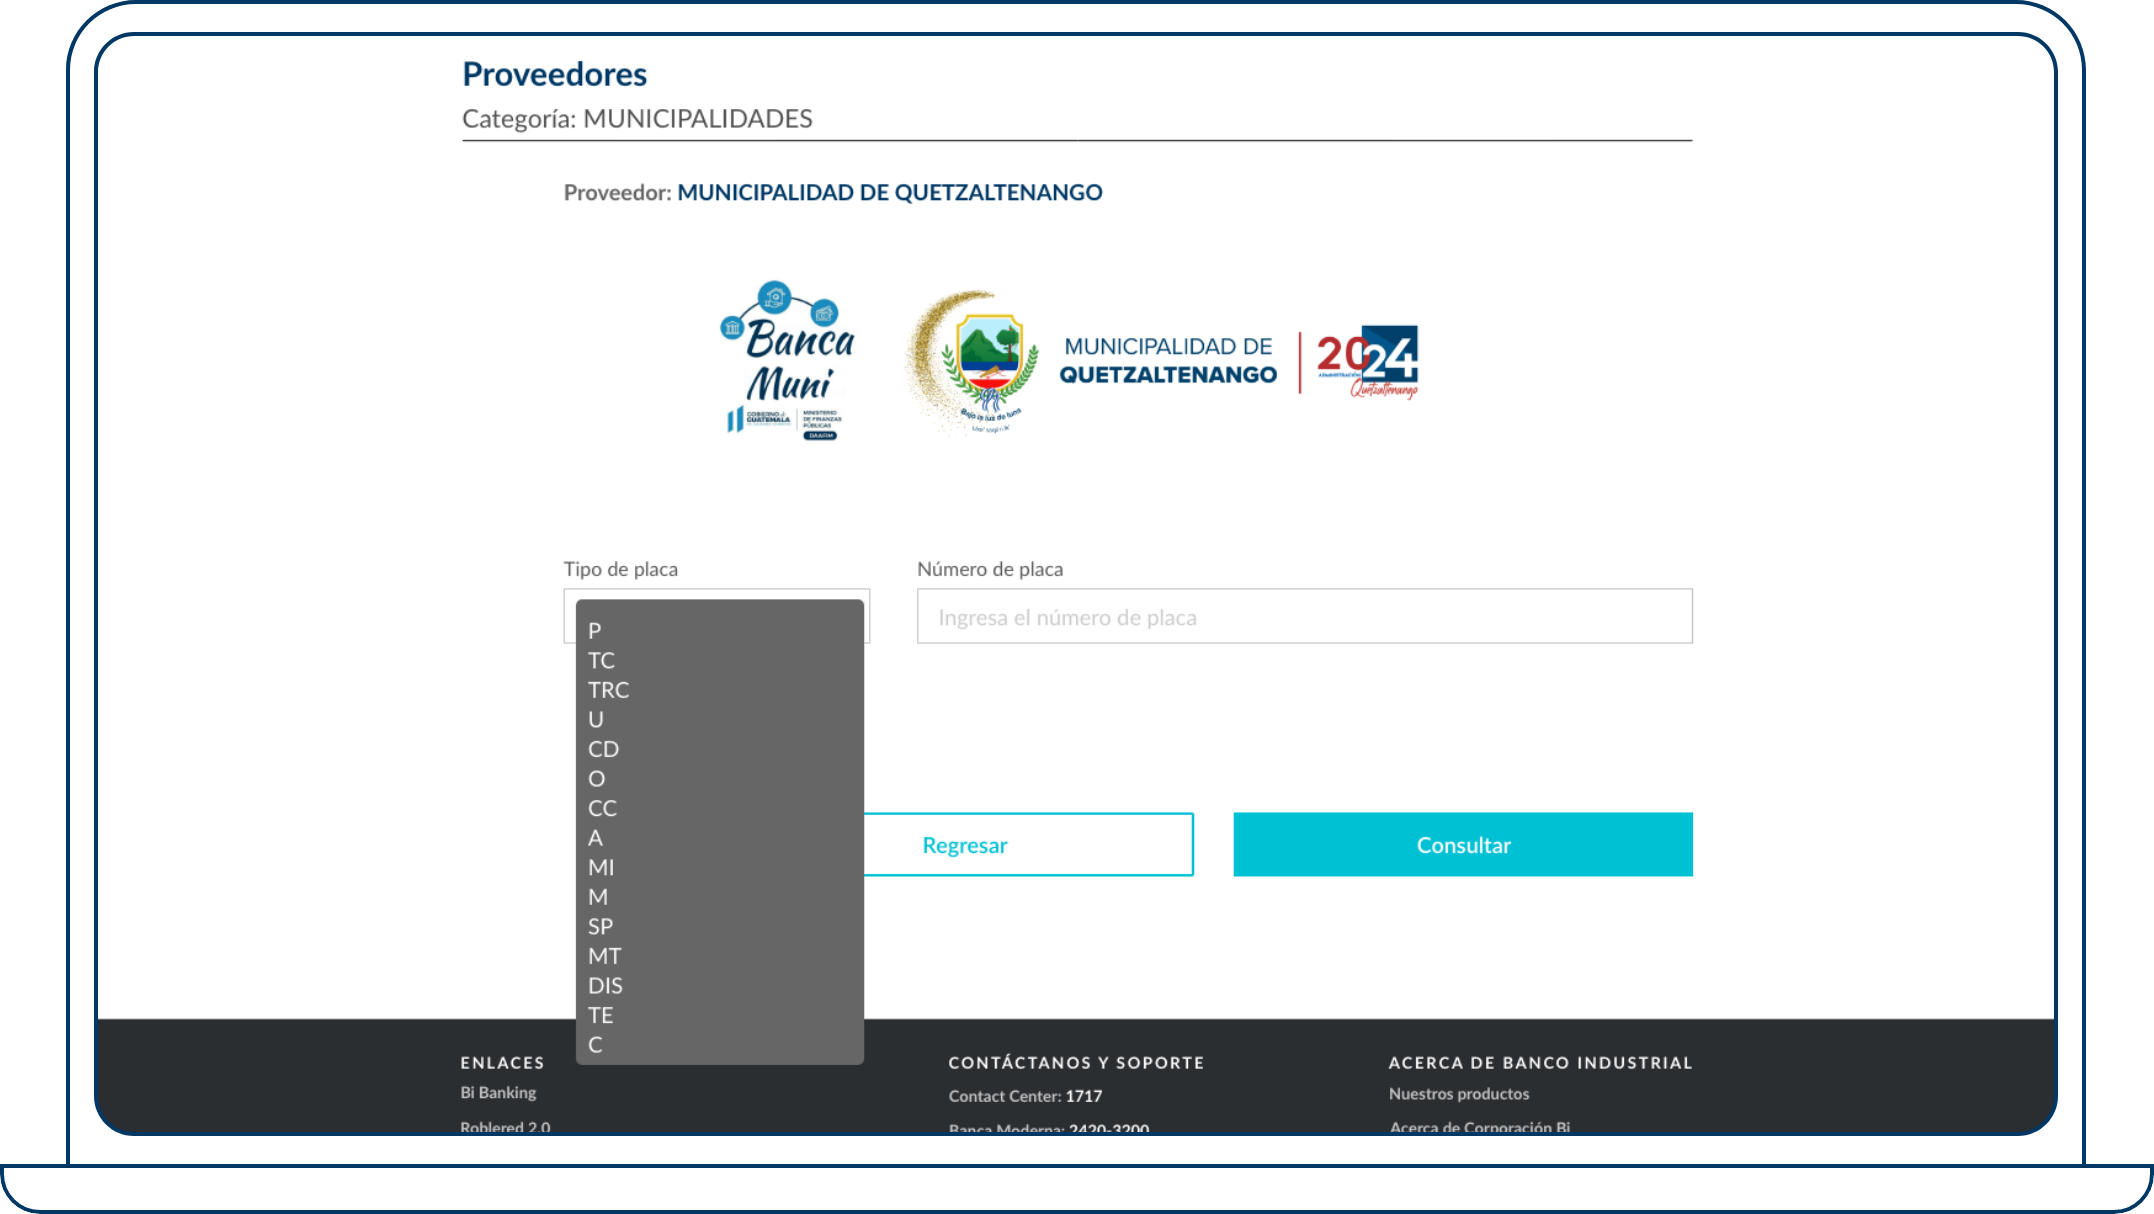Open the Nuestros productos footer link
2154x1214 pixels.
click(1459, 1094)
